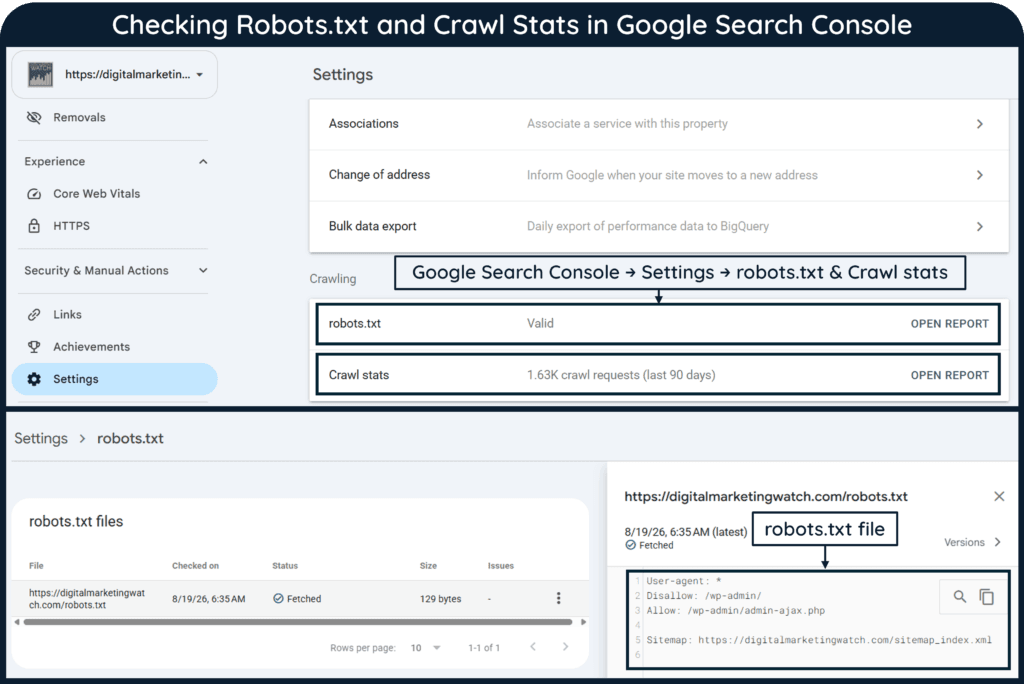Click the scrollbar right arrow
The width and height of the screenshot is (1024, 684).
583,622
